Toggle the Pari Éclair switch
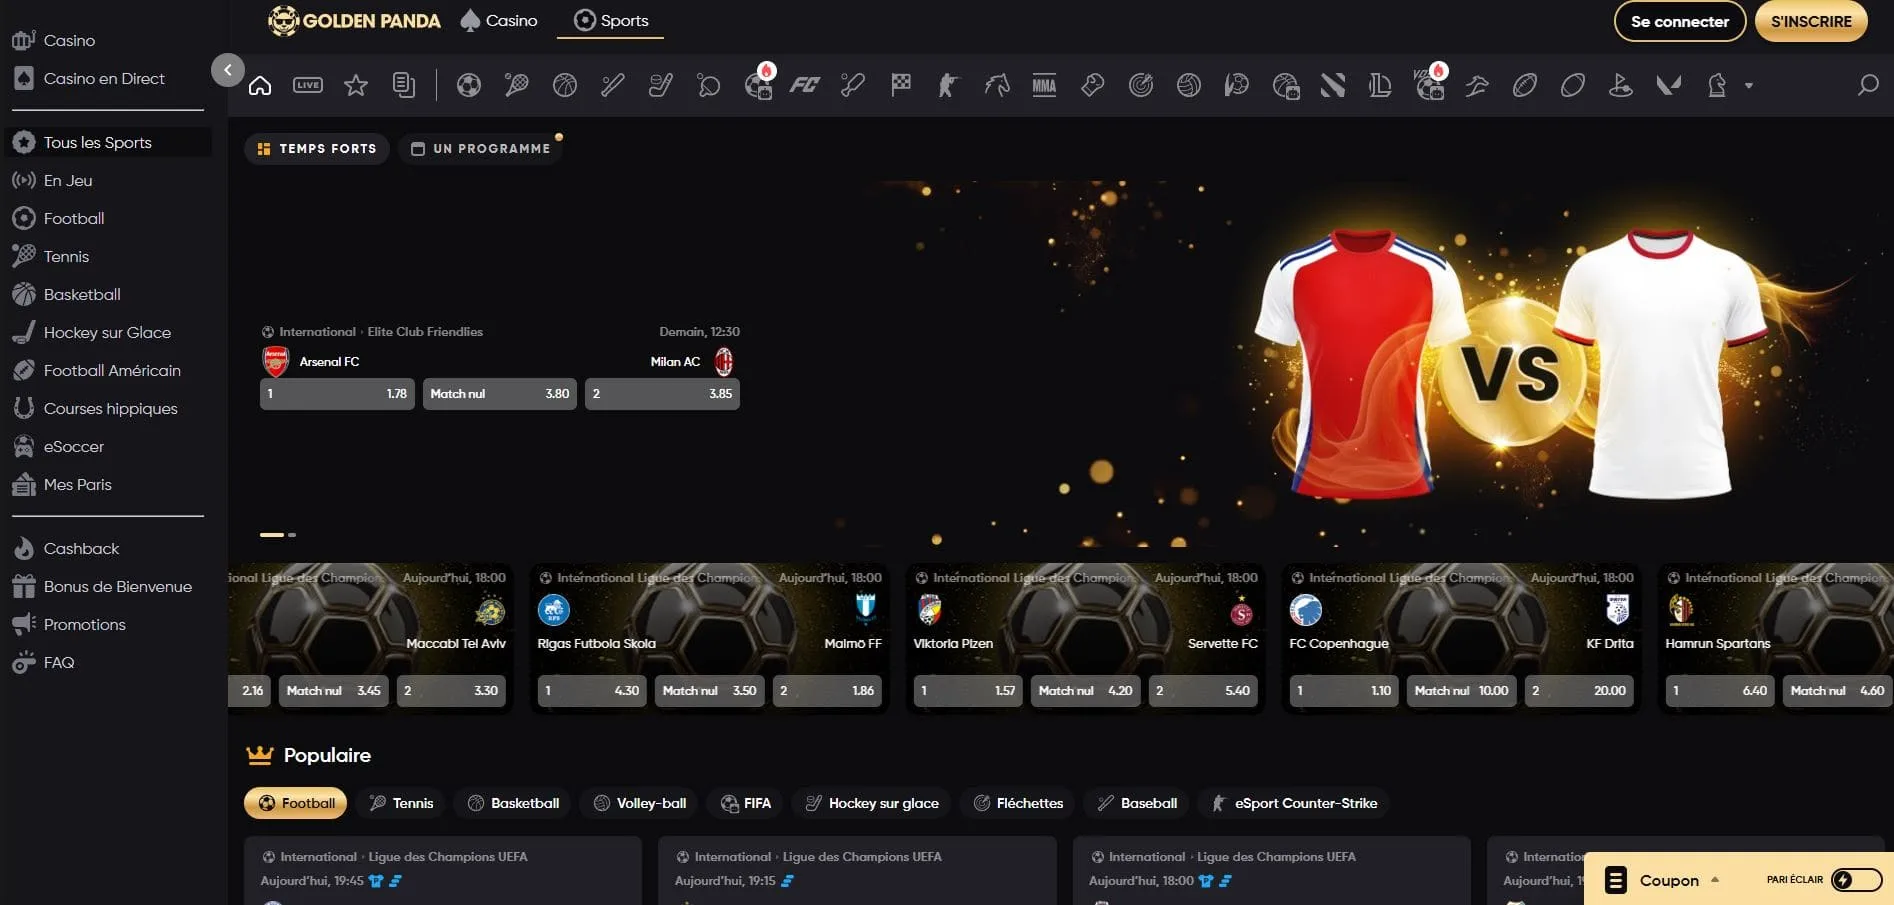1894x905 pixels. click(1856, 880)
